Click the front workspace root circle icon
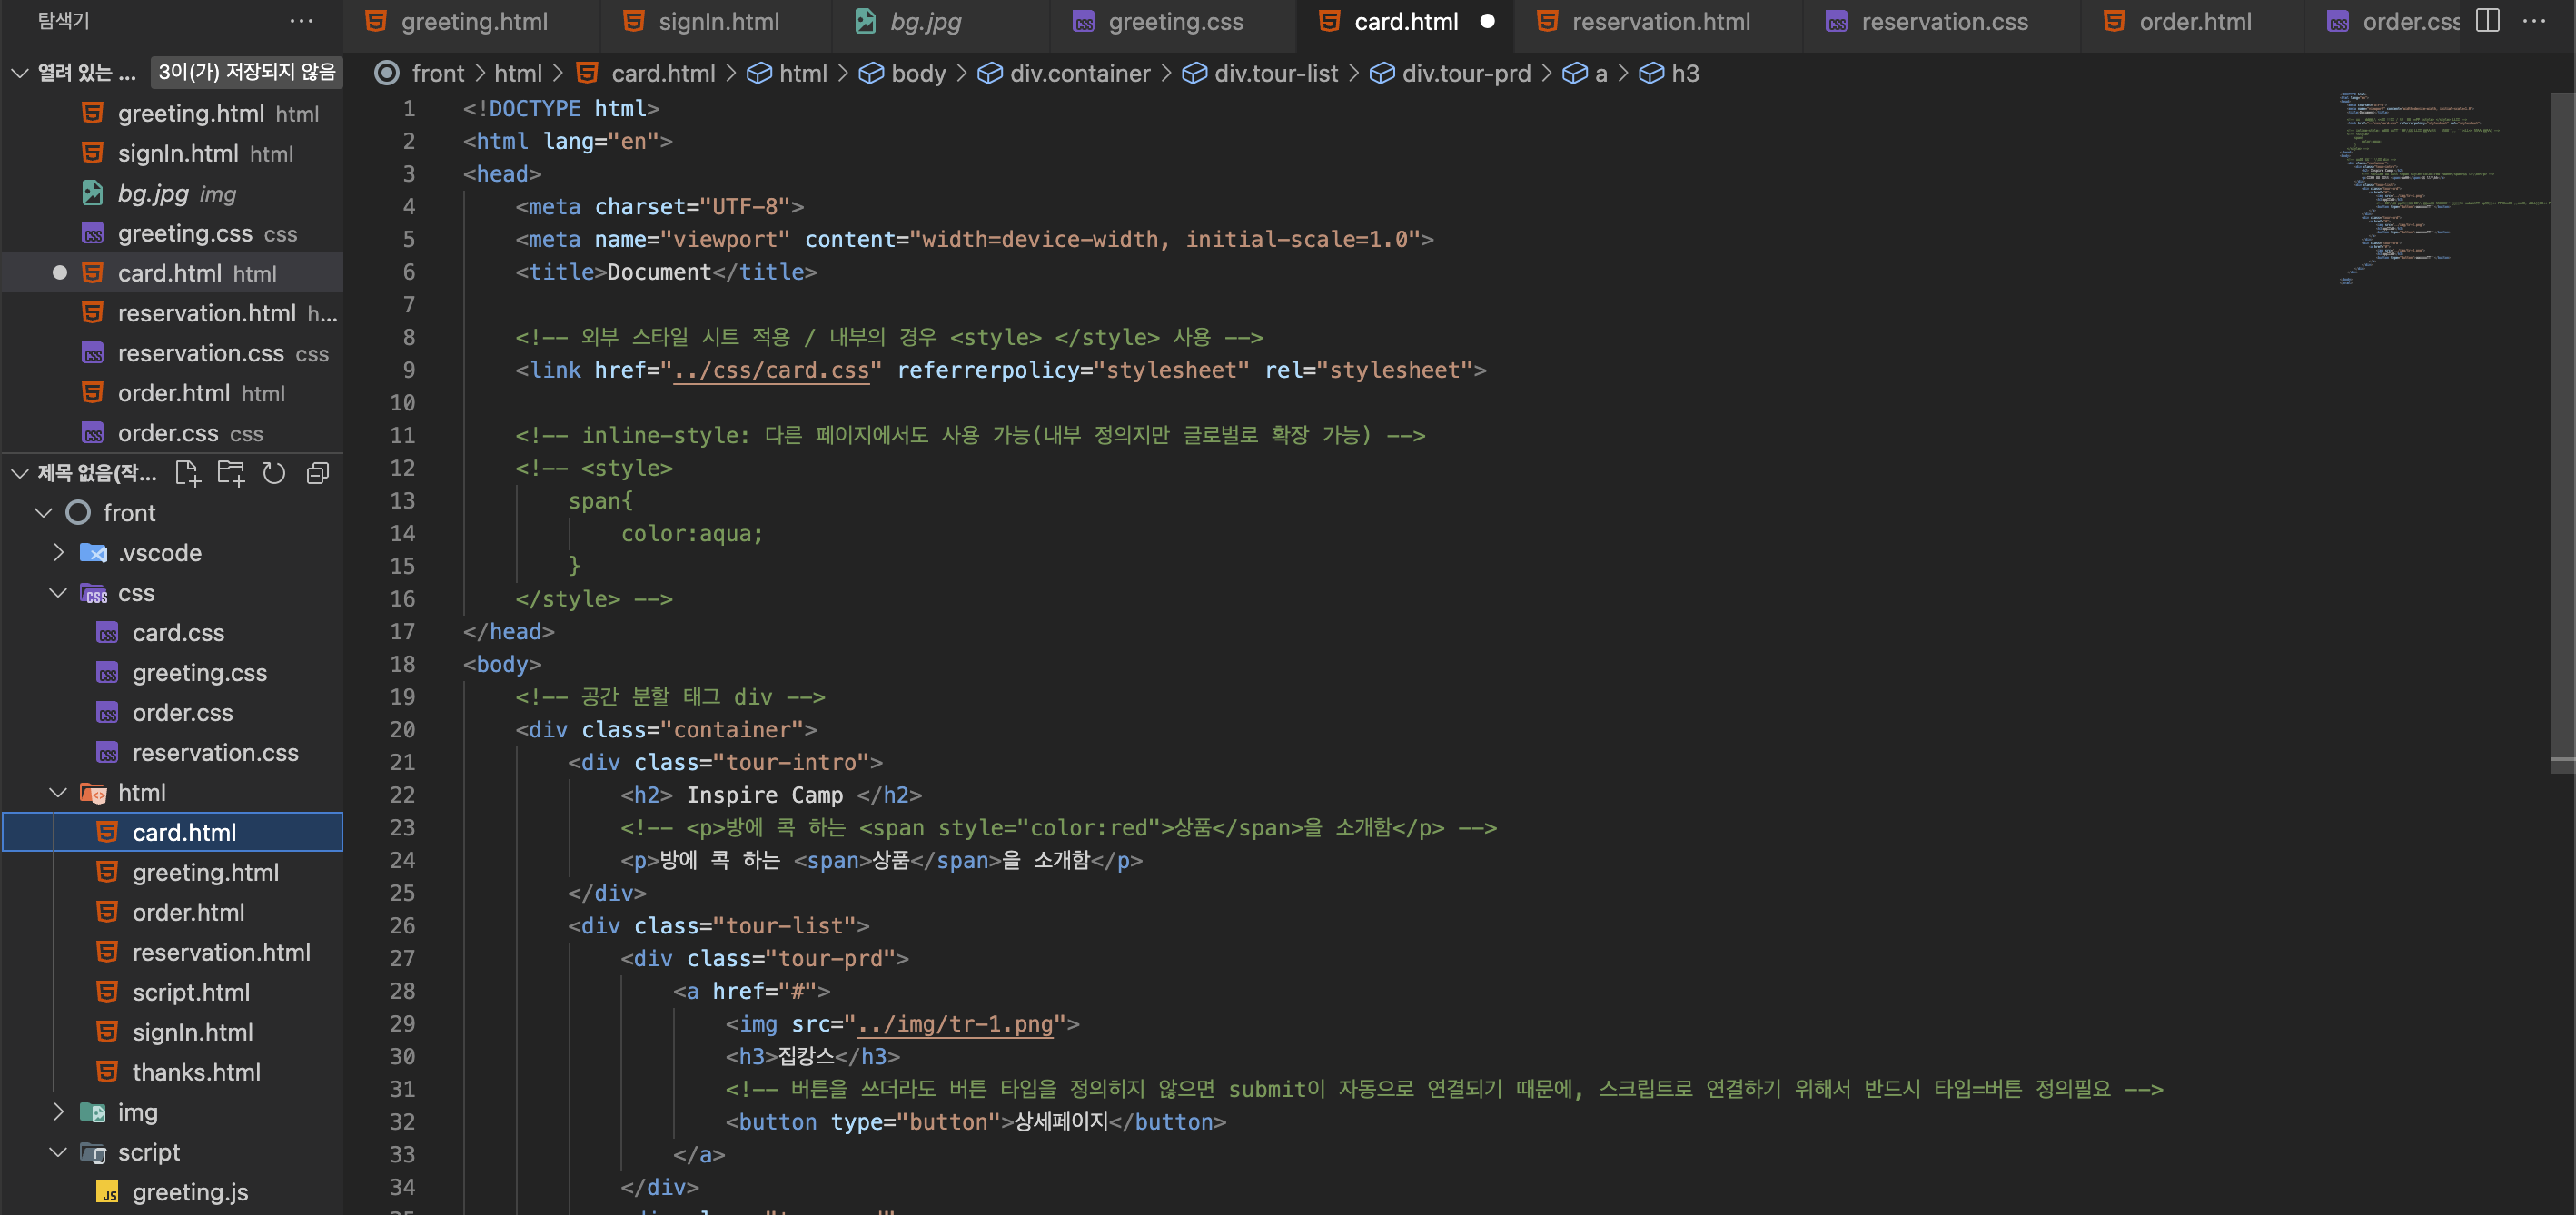 [78, 513]
